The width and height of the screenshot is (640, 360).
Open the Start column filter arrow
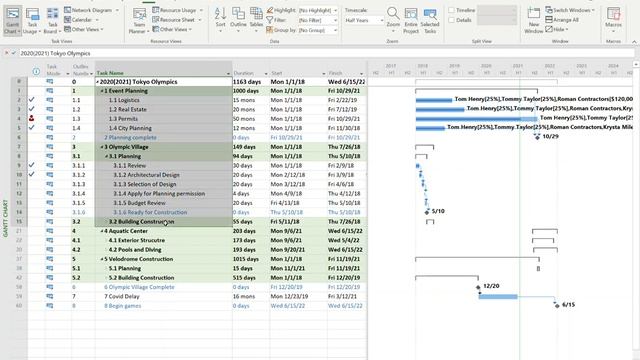pyautogui.click(x=324, y=73)
